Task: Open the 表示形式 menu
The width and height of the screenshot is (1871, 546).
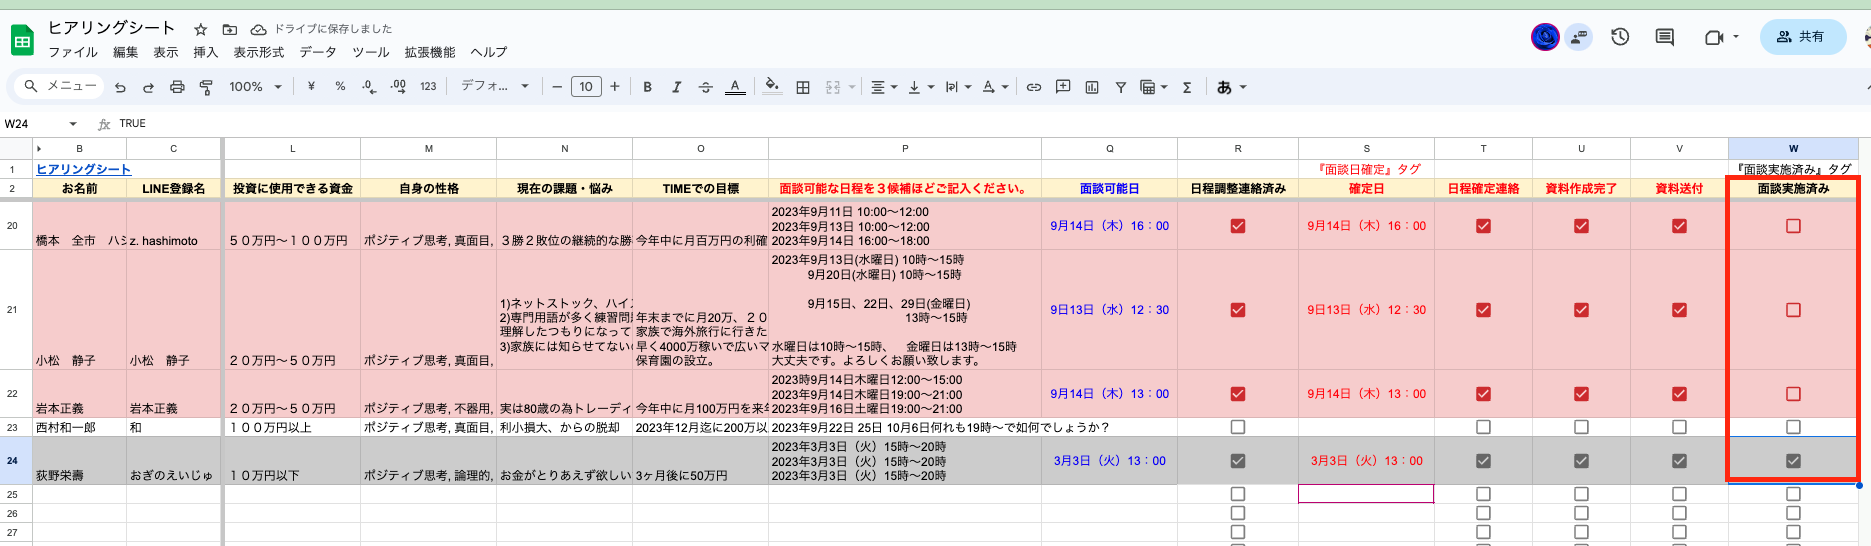Action: click(259, 52)
